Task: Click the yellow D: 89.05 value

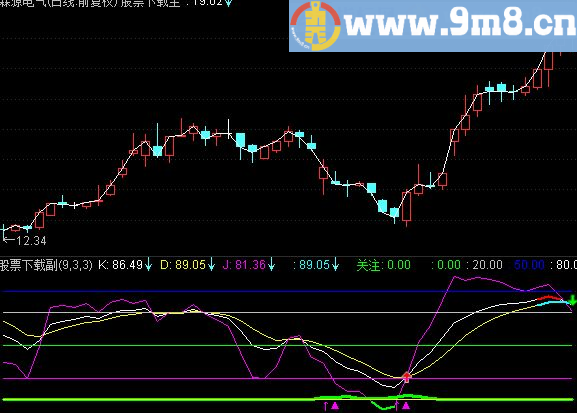Action: point(183,265)
